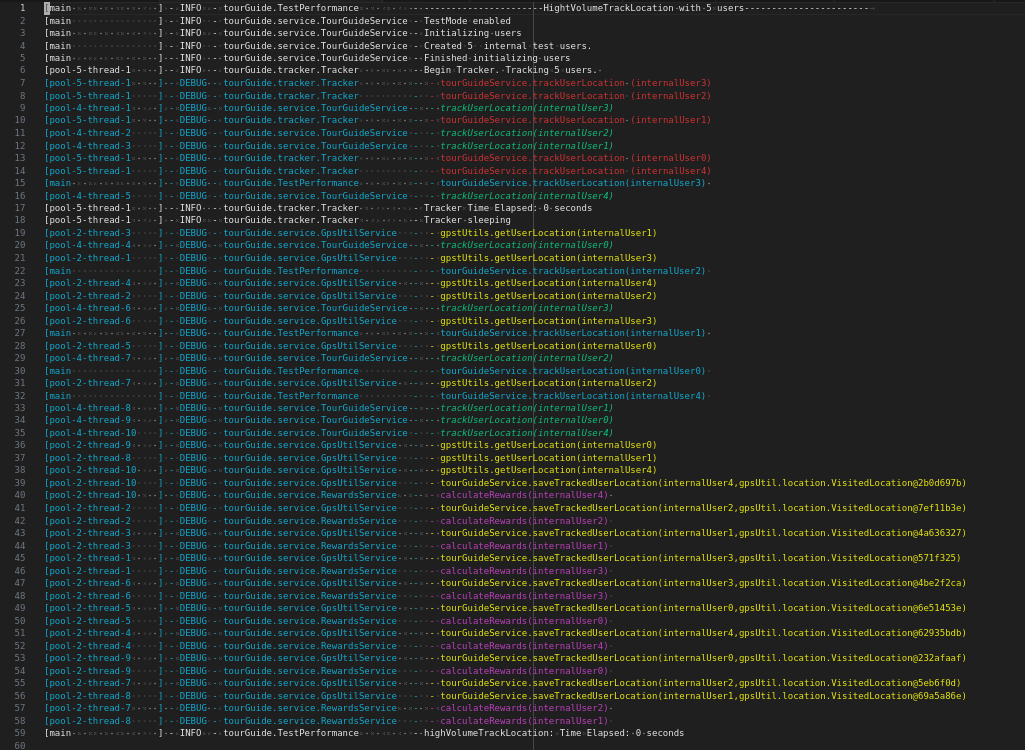
Task: Click 'tourGuideService.trackUserLocation(internalUser4)' on line 32
Action: pos(573,396)
